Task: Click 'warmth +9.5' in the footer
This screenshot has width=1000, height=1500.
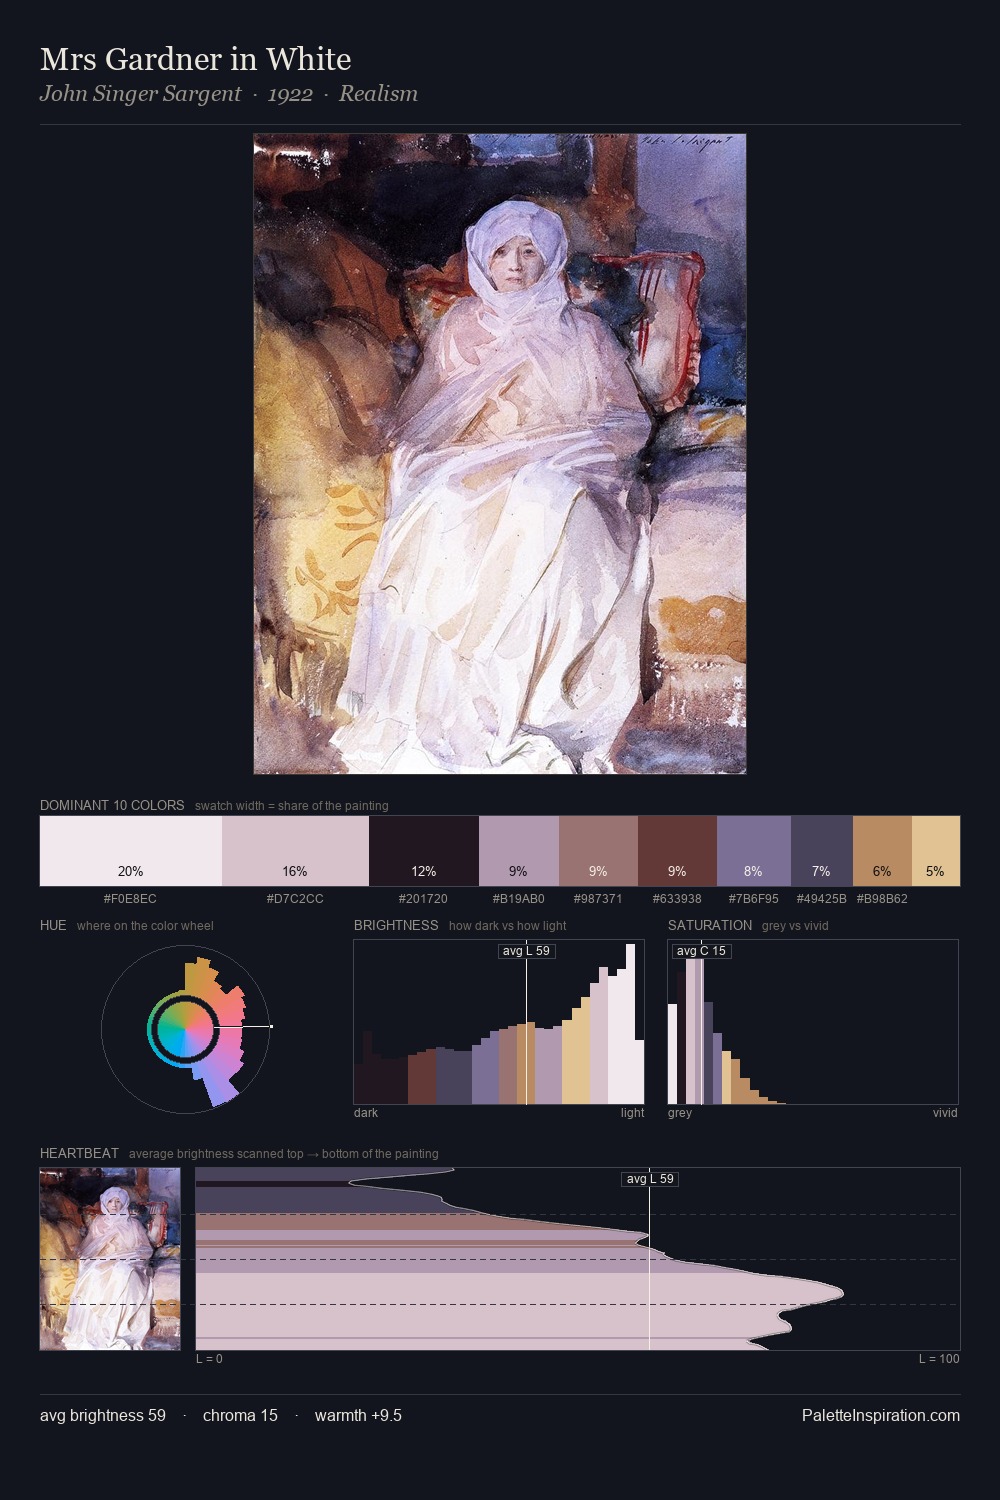Action: (358, 1415)
